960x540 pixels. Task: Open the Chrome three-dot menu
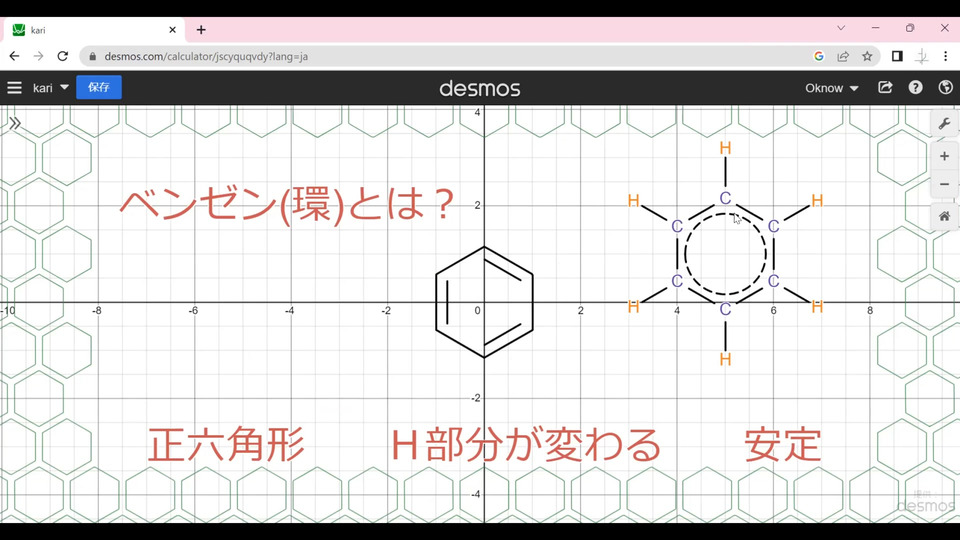click(945, 56)
